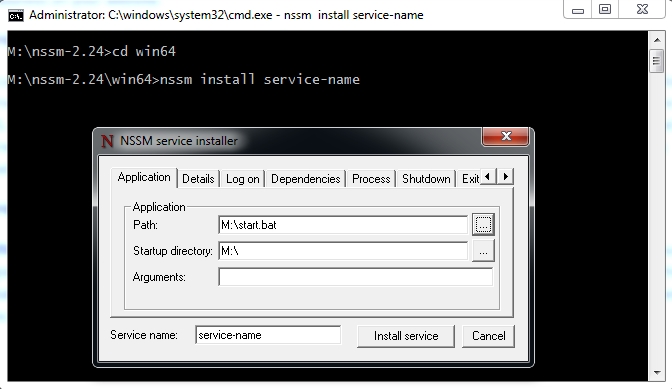Move tab strip back with left arrow

tap(488, 177)
